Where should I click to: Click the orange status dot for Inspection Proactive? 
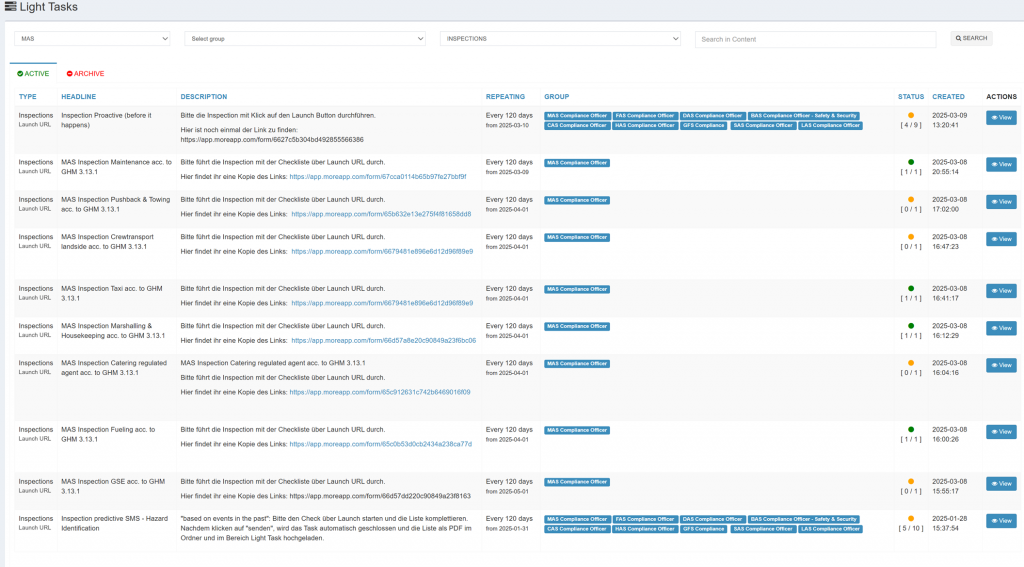tap(911, 116)
